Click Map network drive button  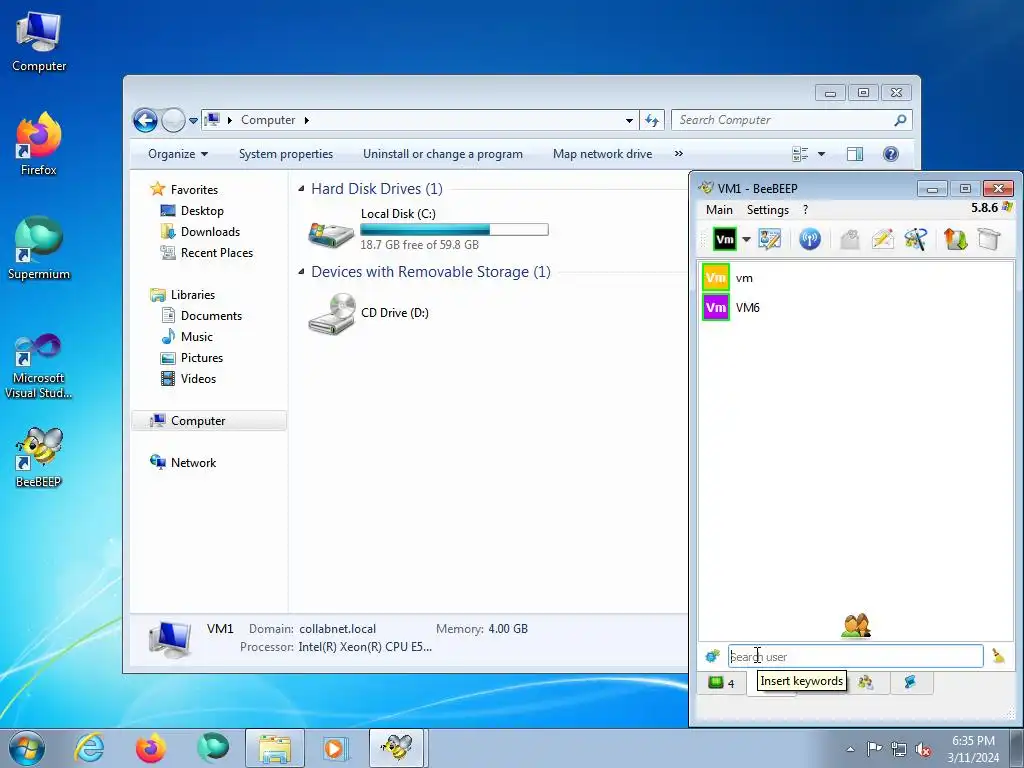pos(602,154)
